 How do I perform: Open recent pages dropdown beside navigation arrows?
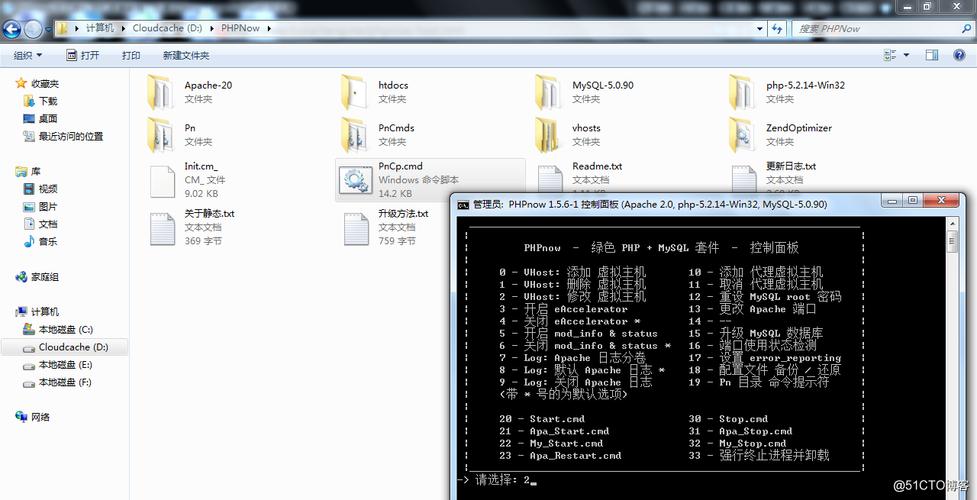click(48, 29)
